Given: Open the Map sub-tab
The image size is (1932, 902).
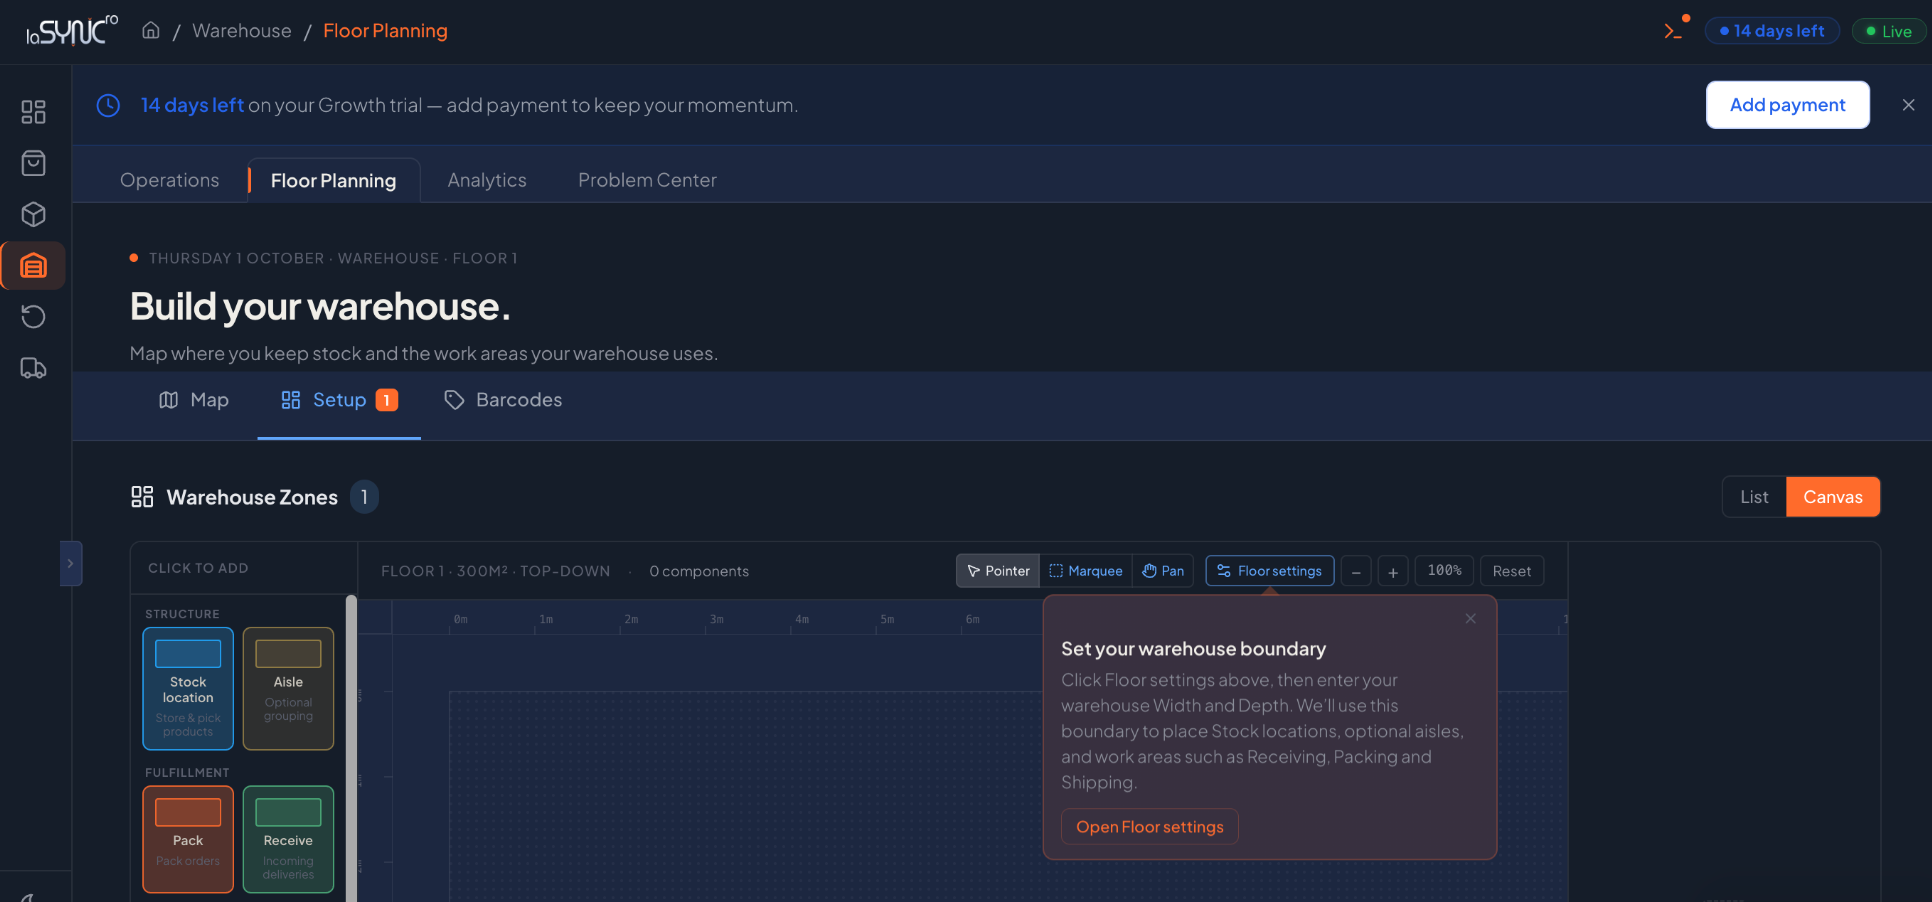Looking at the screenshot, I should tap(194, 400).
